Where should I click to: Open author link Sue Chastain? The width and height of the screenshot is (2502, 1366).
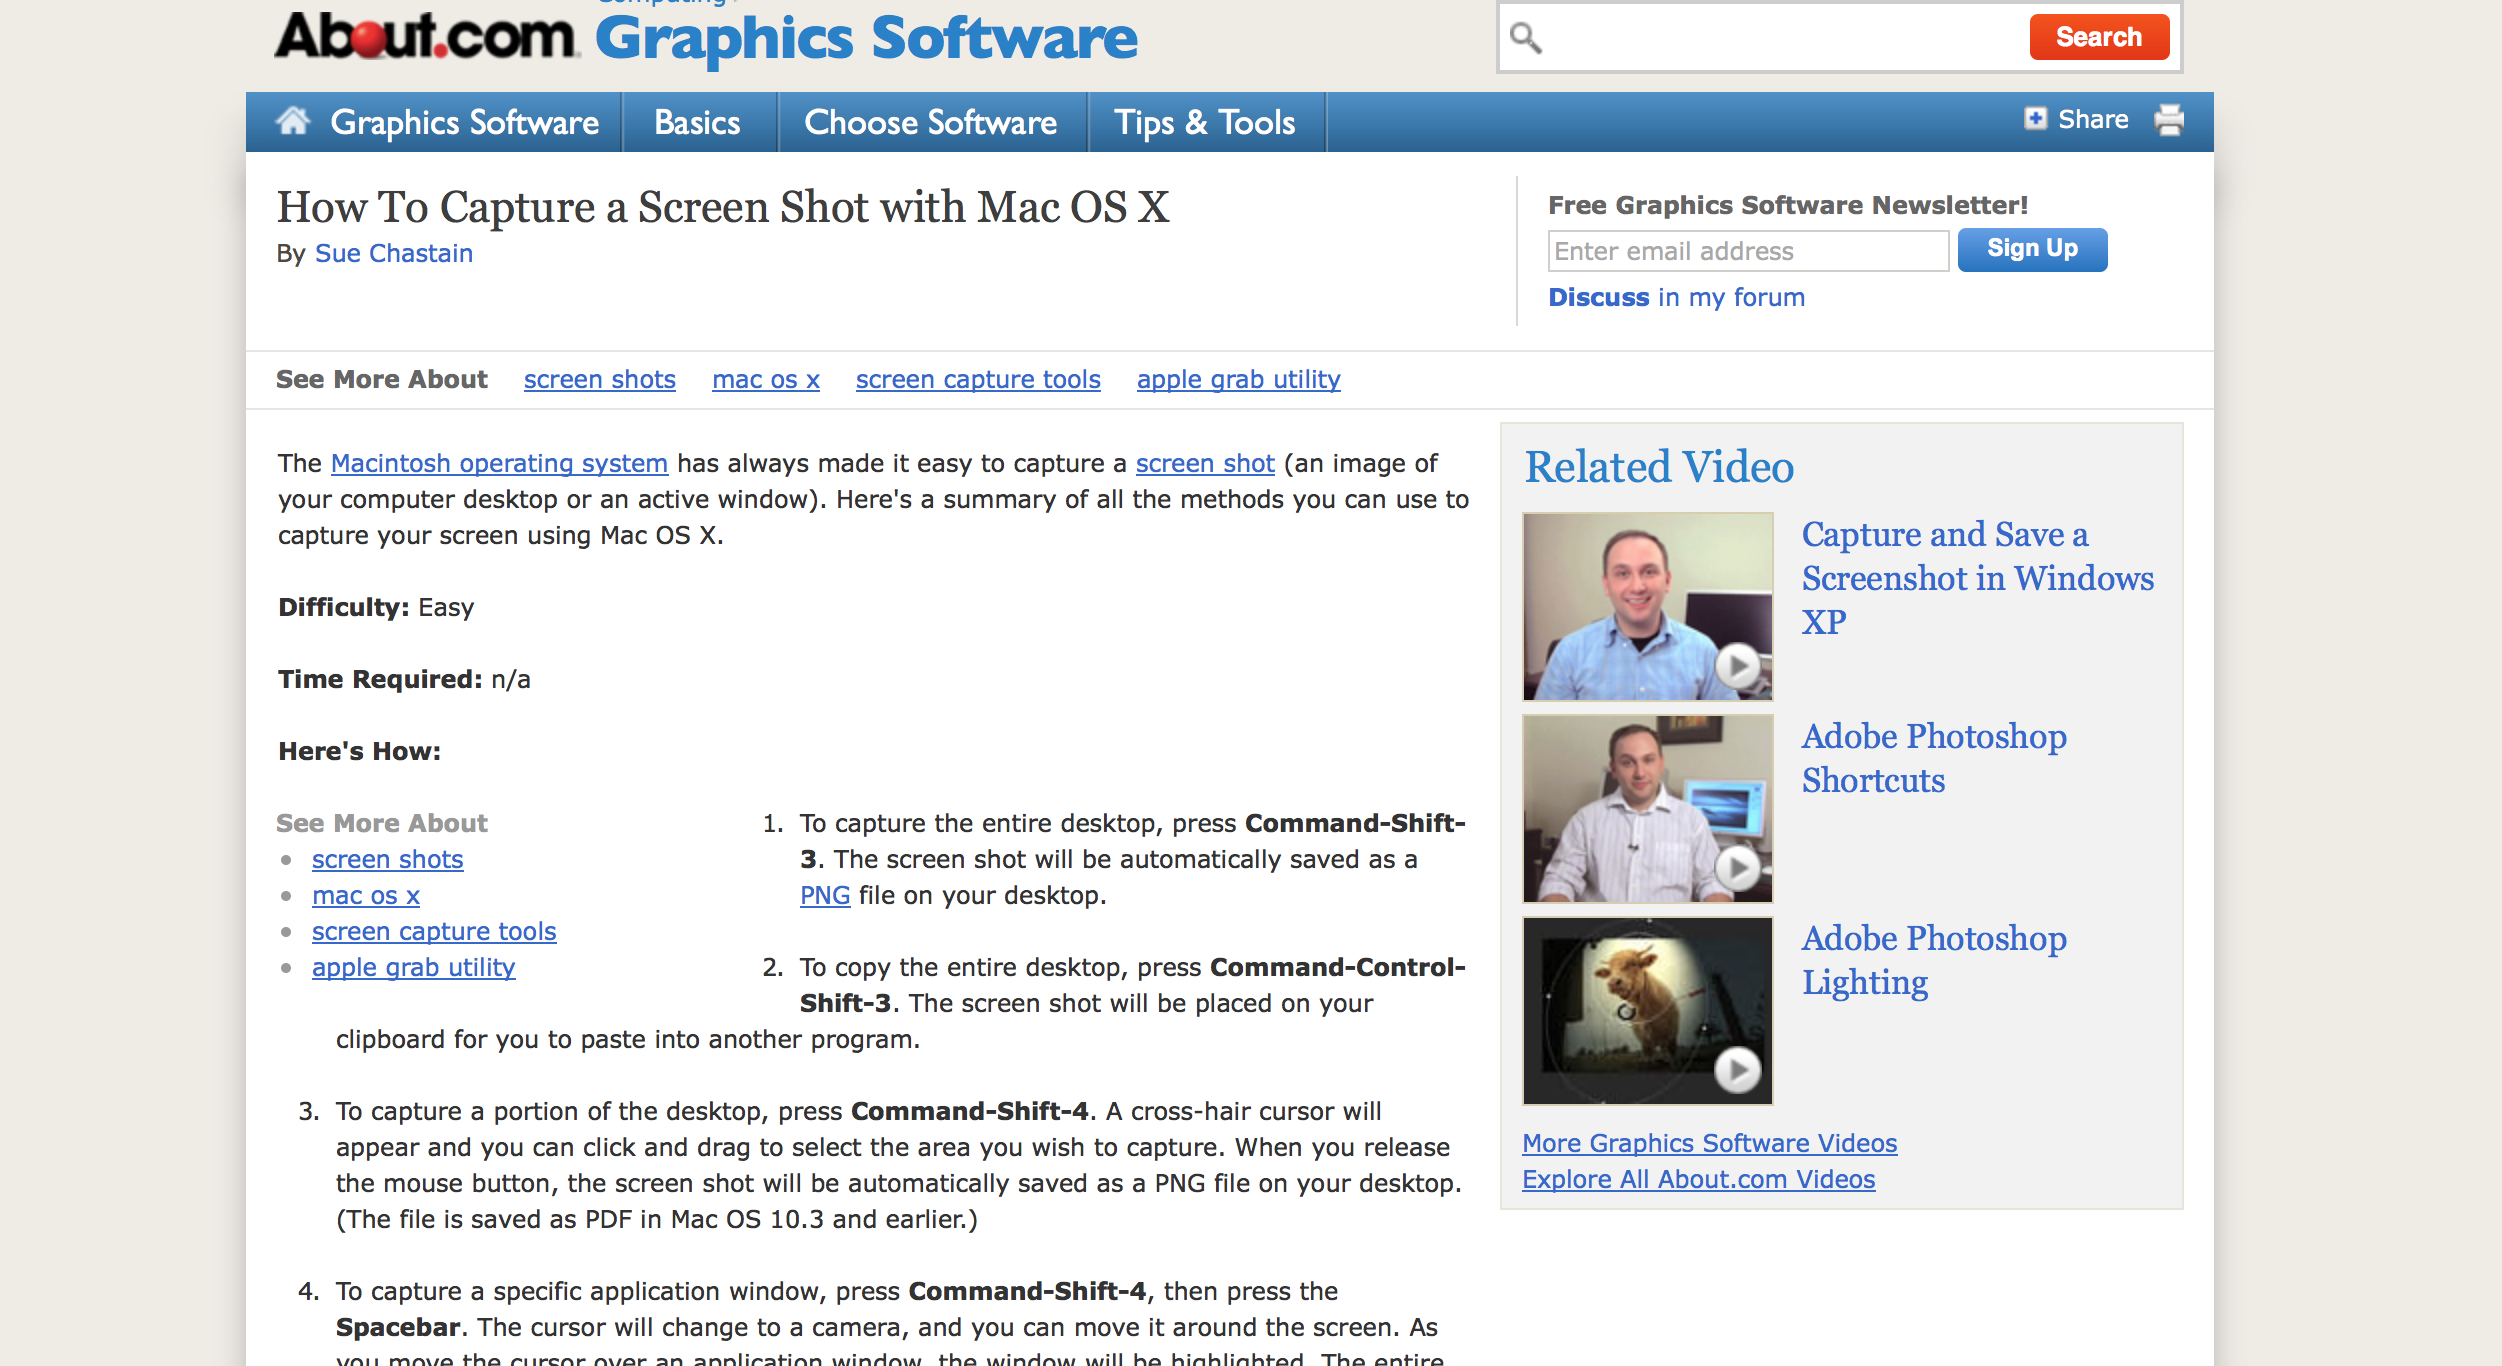click(x=393, y=254)
